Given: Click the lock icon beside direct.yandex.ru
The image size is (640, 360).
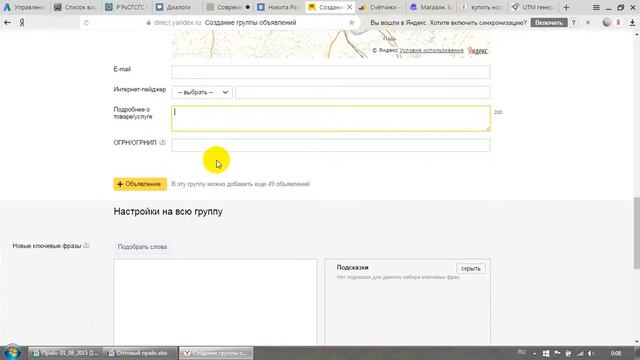Looking at the screenshot, I should click(149, 23).
